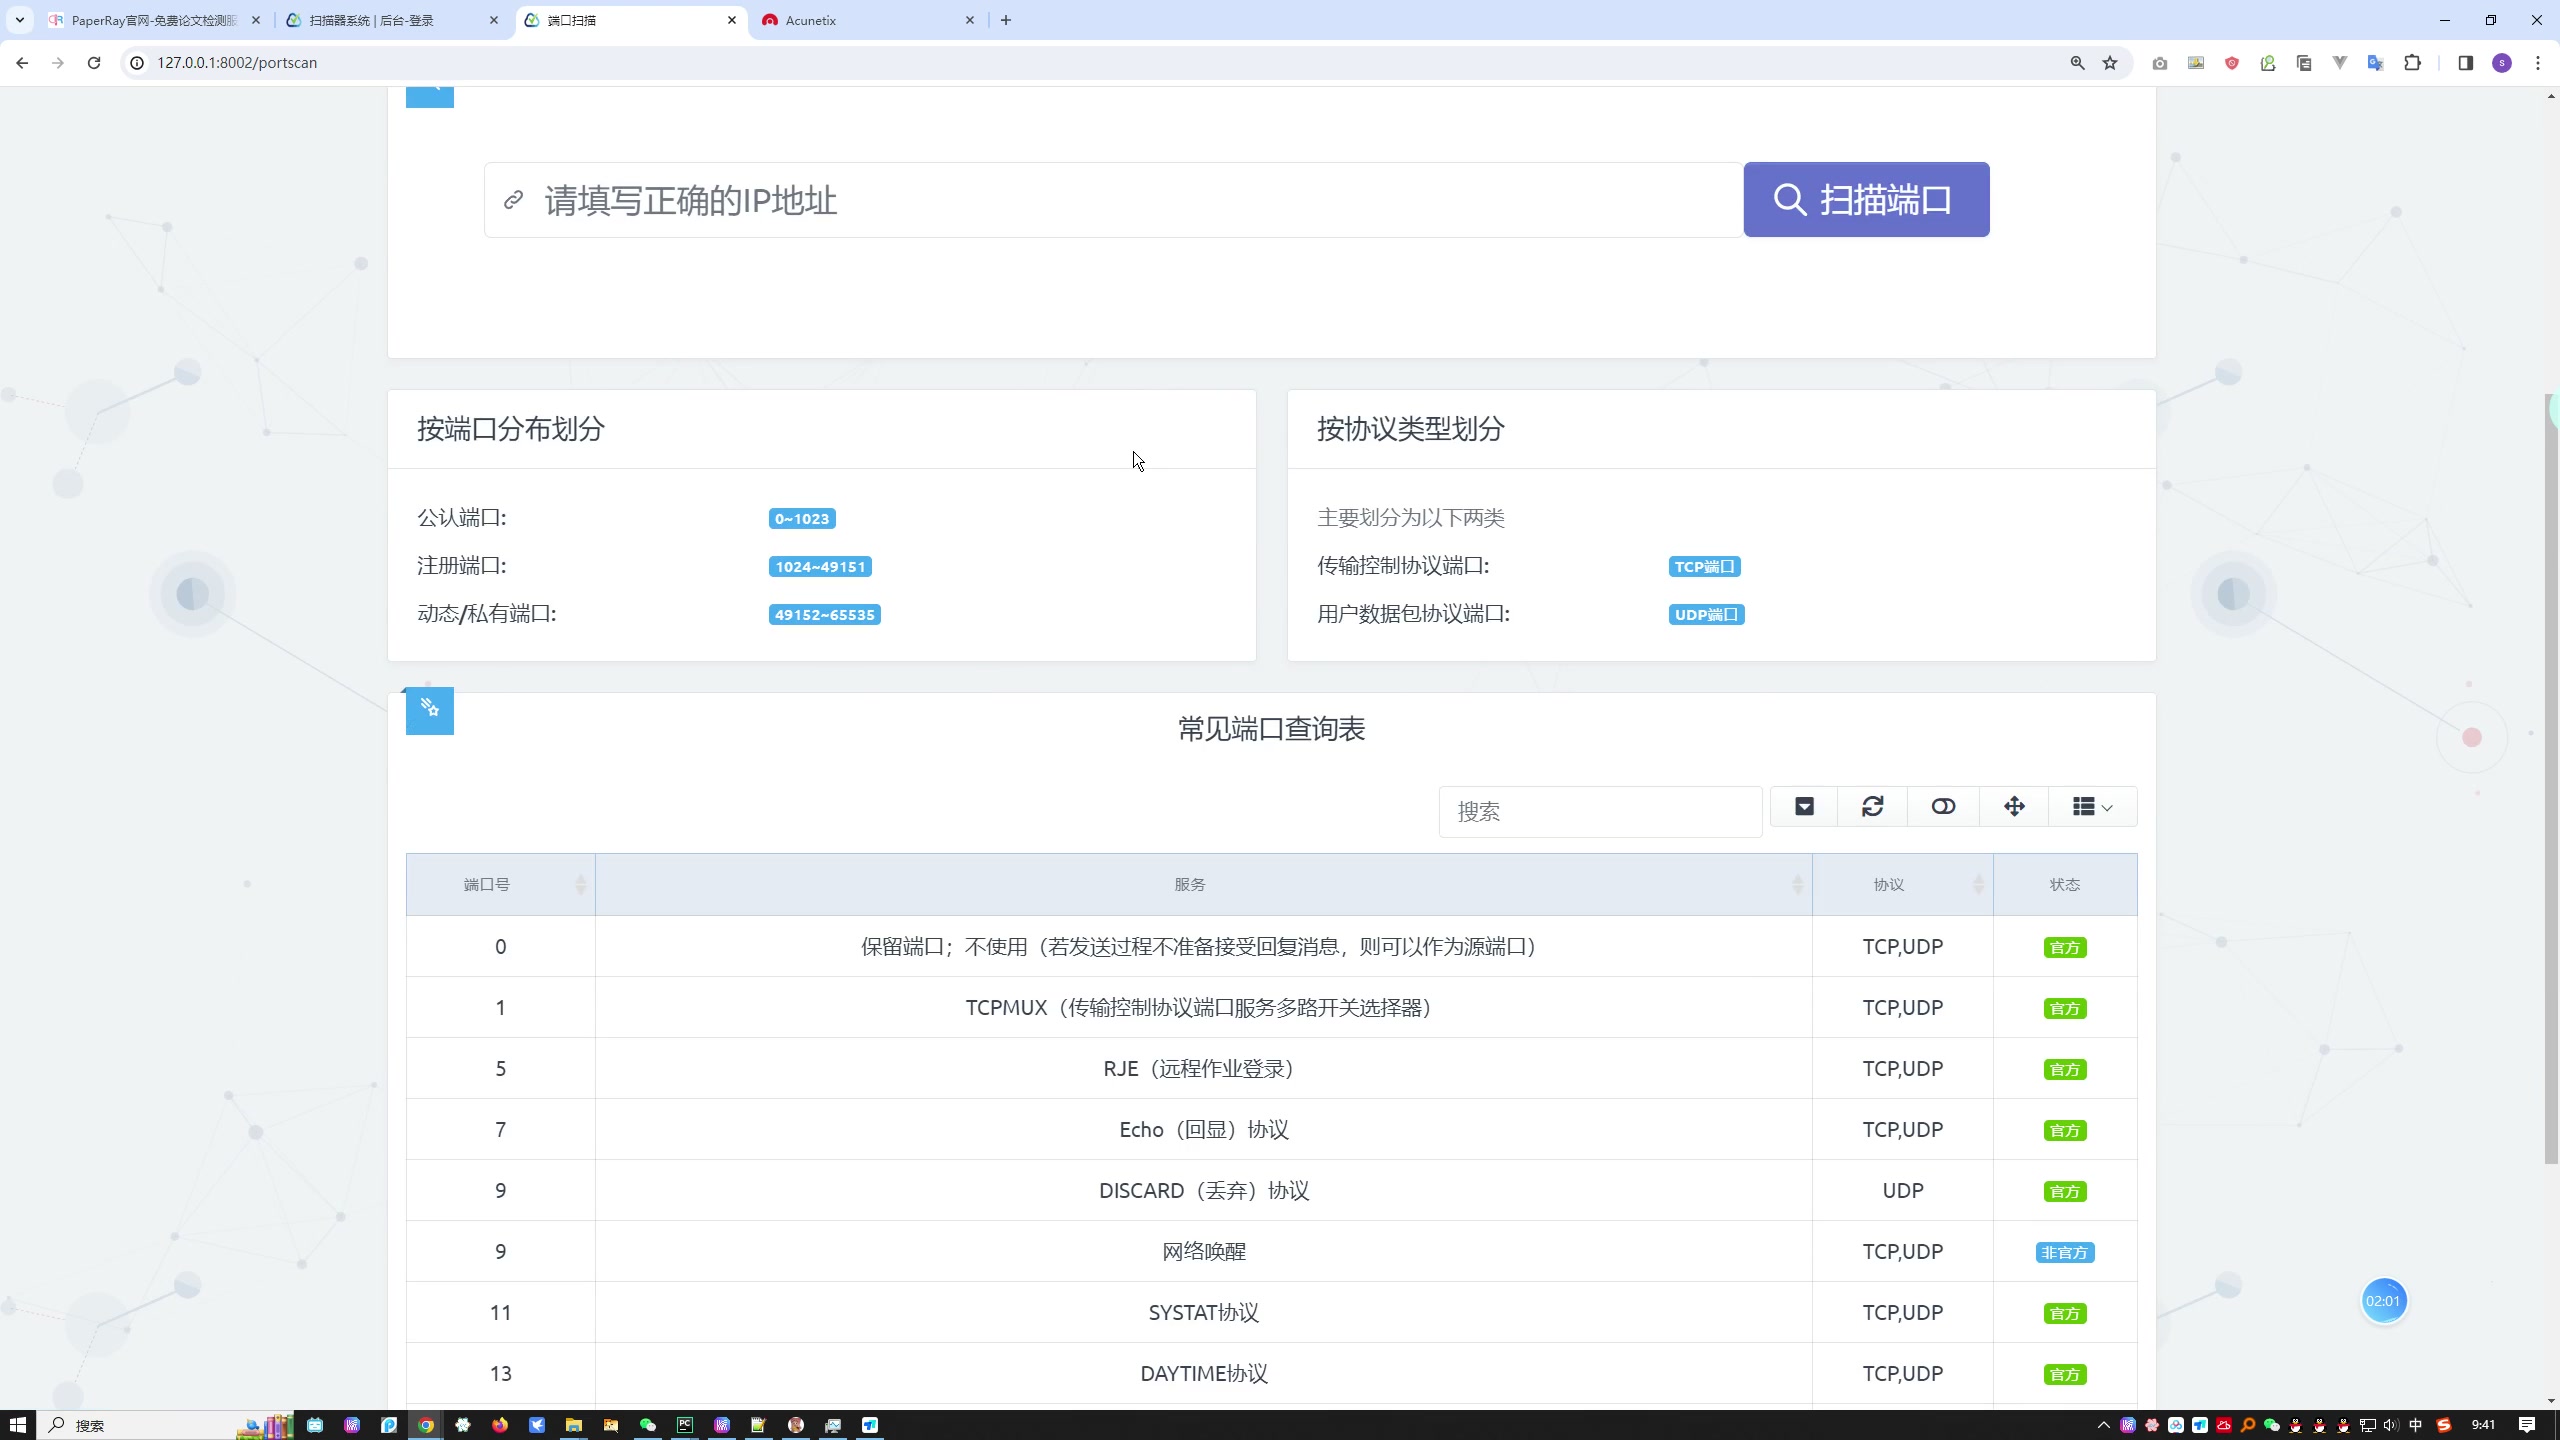The width and height of the screenshot is (2560, 1440).
Task: Open File Explorer from the taskbar
Action: click(x=573, y=1425)
